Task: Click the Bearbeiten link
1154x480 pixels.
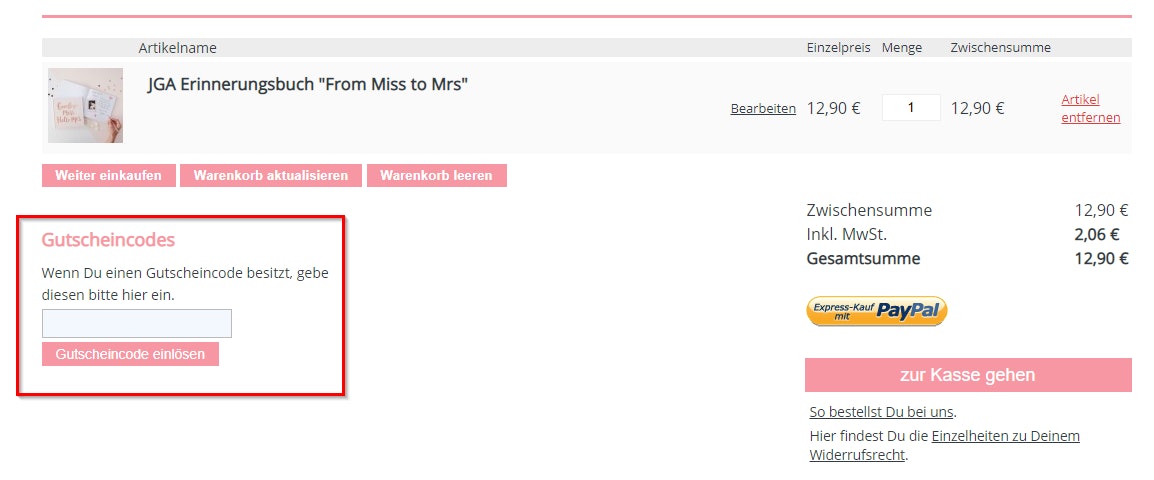Action: click(763, 108)
